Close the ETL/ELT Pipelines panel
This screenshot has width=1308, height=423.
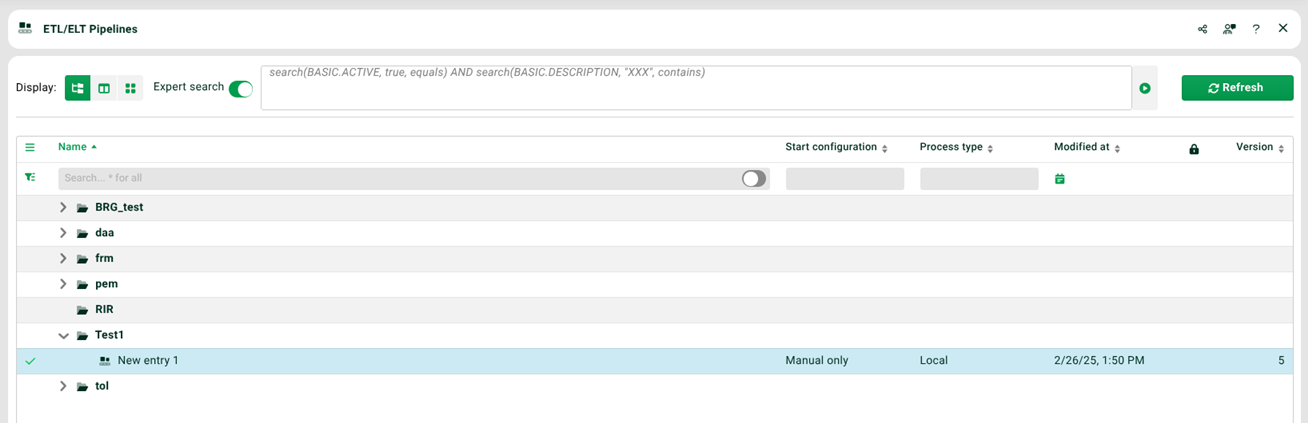tap(1283, 28)
